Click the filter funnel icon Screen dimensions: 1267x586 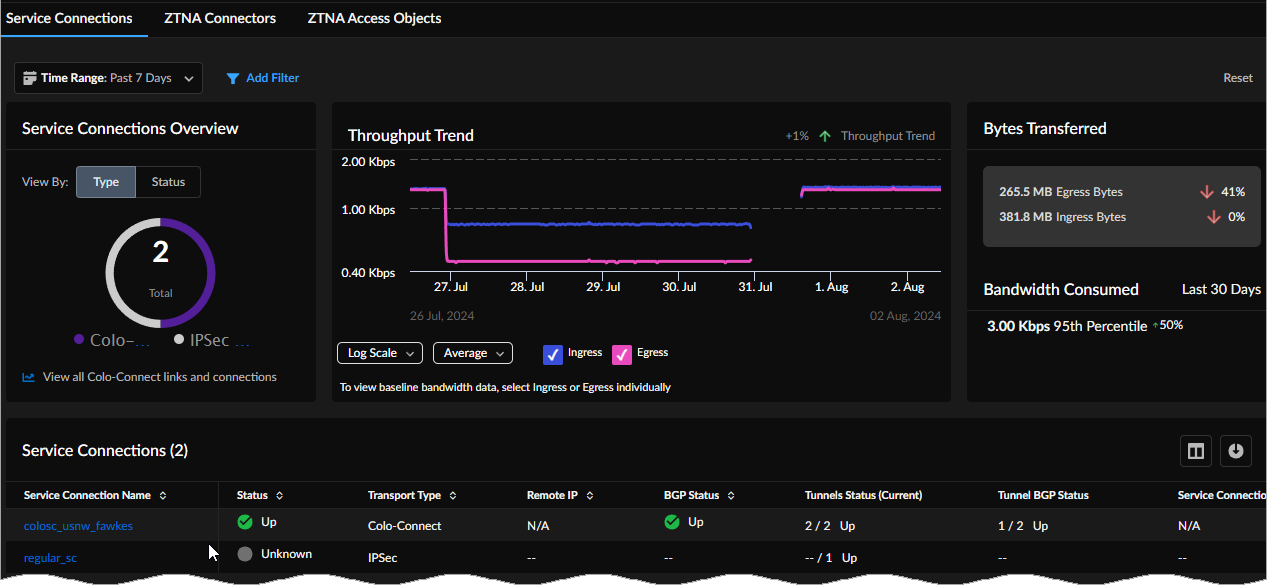click(x=233, y=78)
